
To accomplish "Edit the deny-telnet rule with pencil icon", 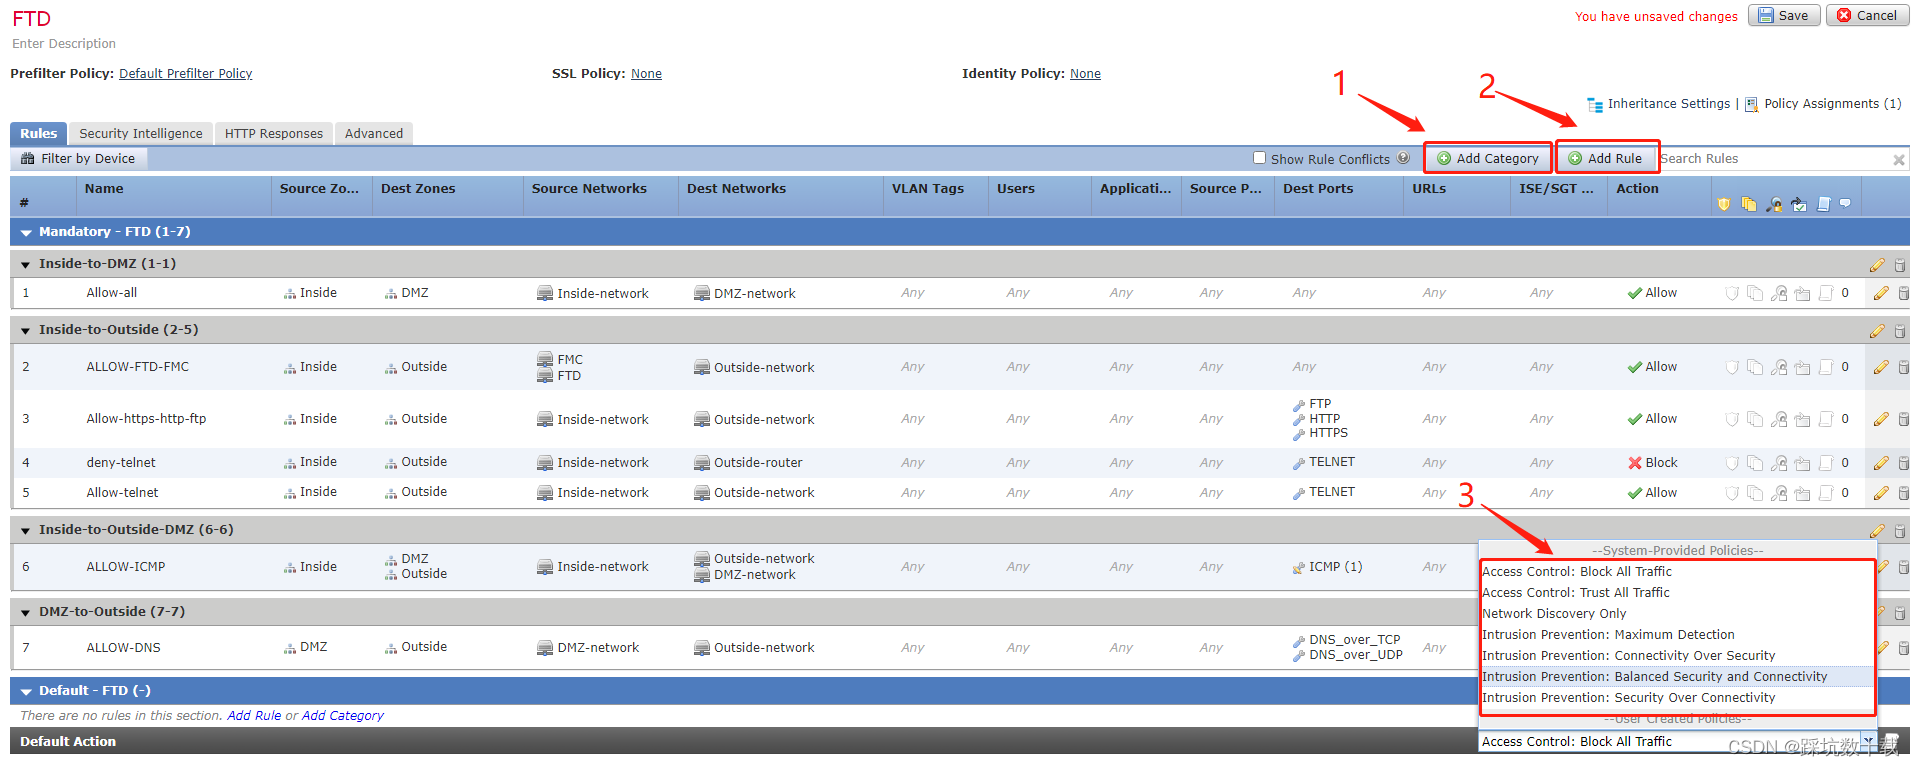I will 1881,463.
